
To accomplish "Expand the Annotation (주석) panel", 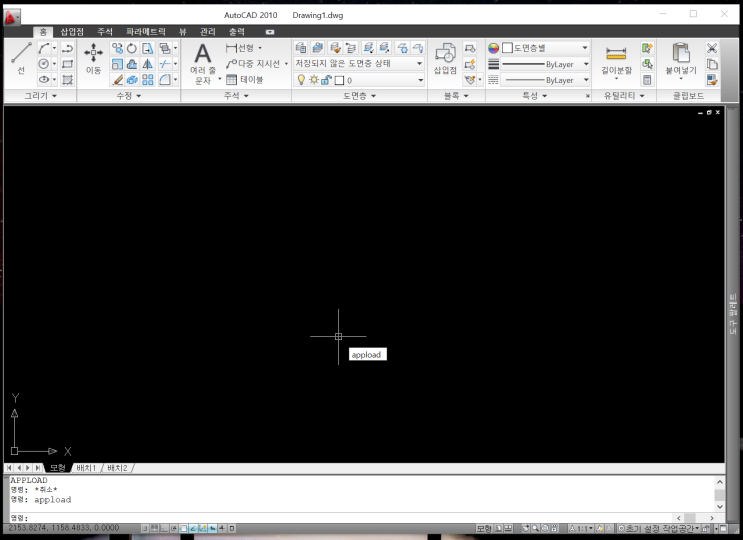I will coord(236,96).
